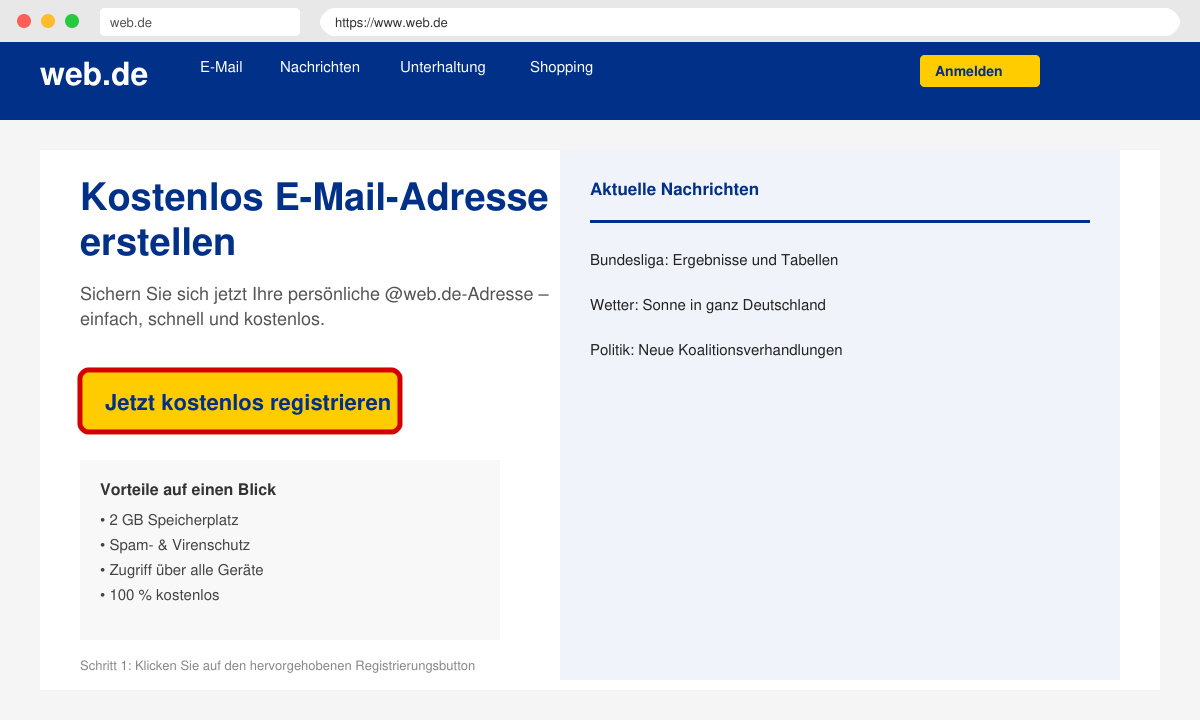Viewport: 1200px width, 720px height.
Task: Click the Schritt 1 instruction text
Action: click(277, 666)
